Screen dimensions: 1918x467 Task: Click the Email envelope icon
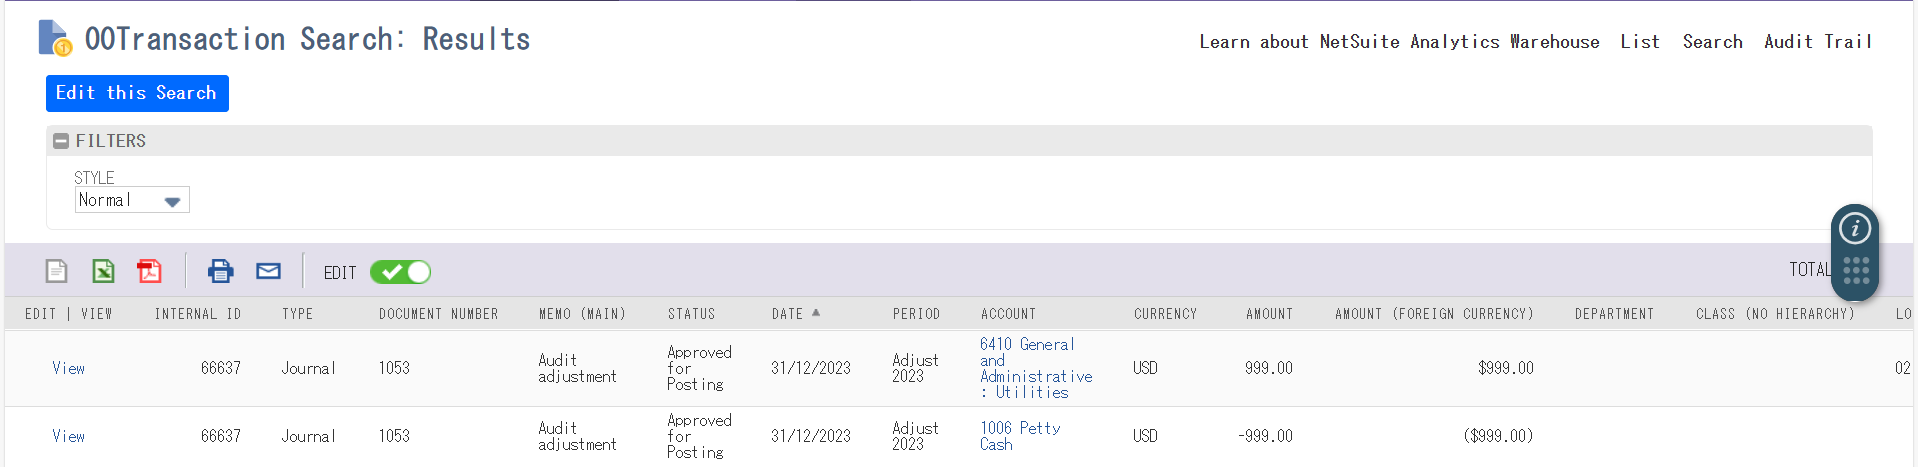pyautogui.click(x=268, y=271)
